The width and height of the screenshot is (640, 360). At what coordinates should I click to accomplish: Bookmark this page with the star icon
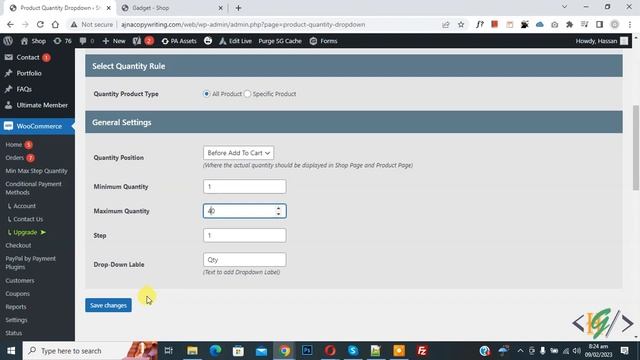pos(461,24)
